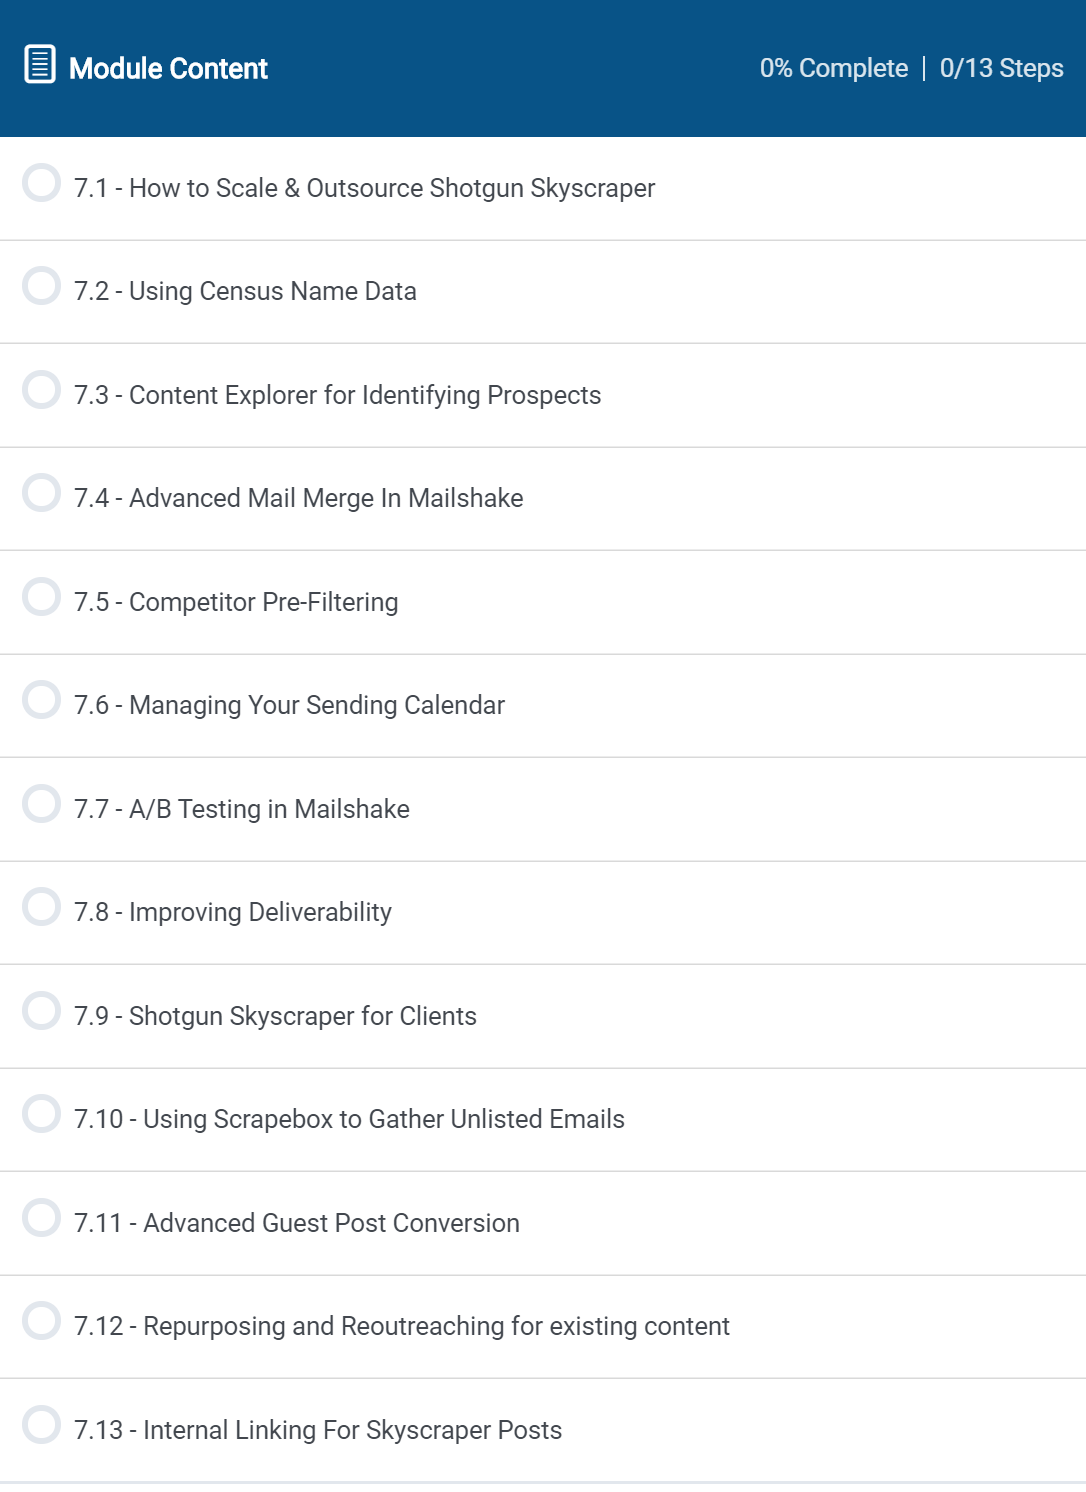Open lesson 7.1 How to Scale & Outsource

tap(364, 189)
